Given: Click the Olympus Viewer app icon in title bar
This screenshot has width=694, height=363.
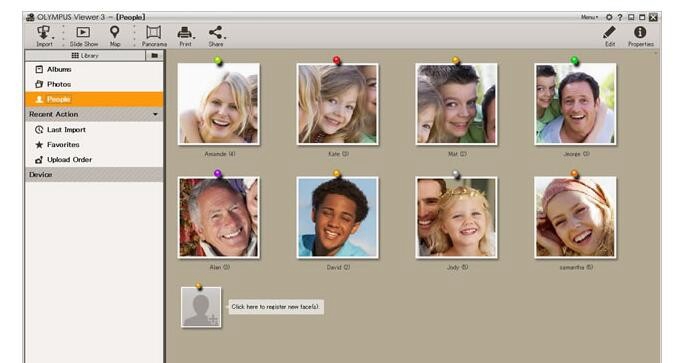Looking at the screenshot, I should [x=30, y=17].
